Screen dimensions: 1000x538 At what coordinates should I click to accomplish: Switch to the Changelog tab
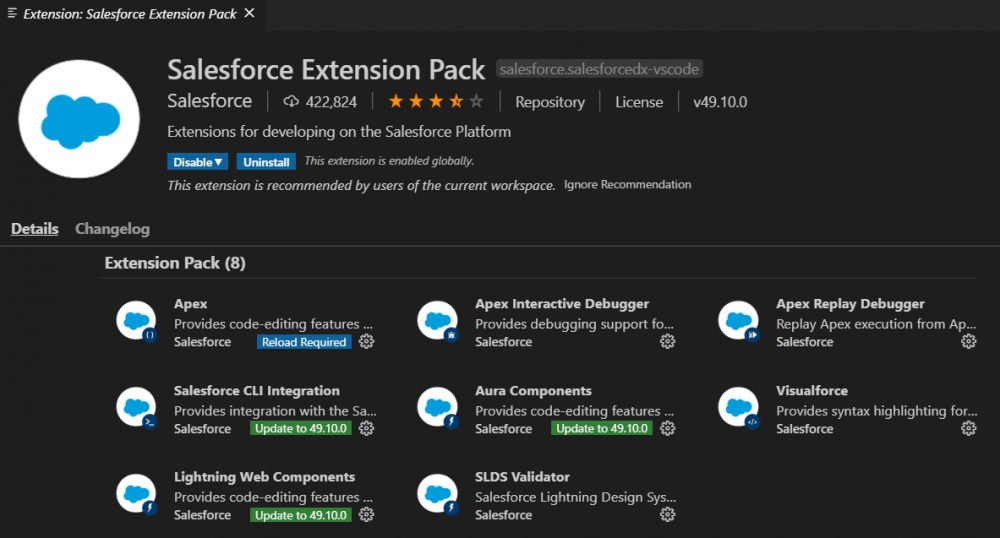112,229
